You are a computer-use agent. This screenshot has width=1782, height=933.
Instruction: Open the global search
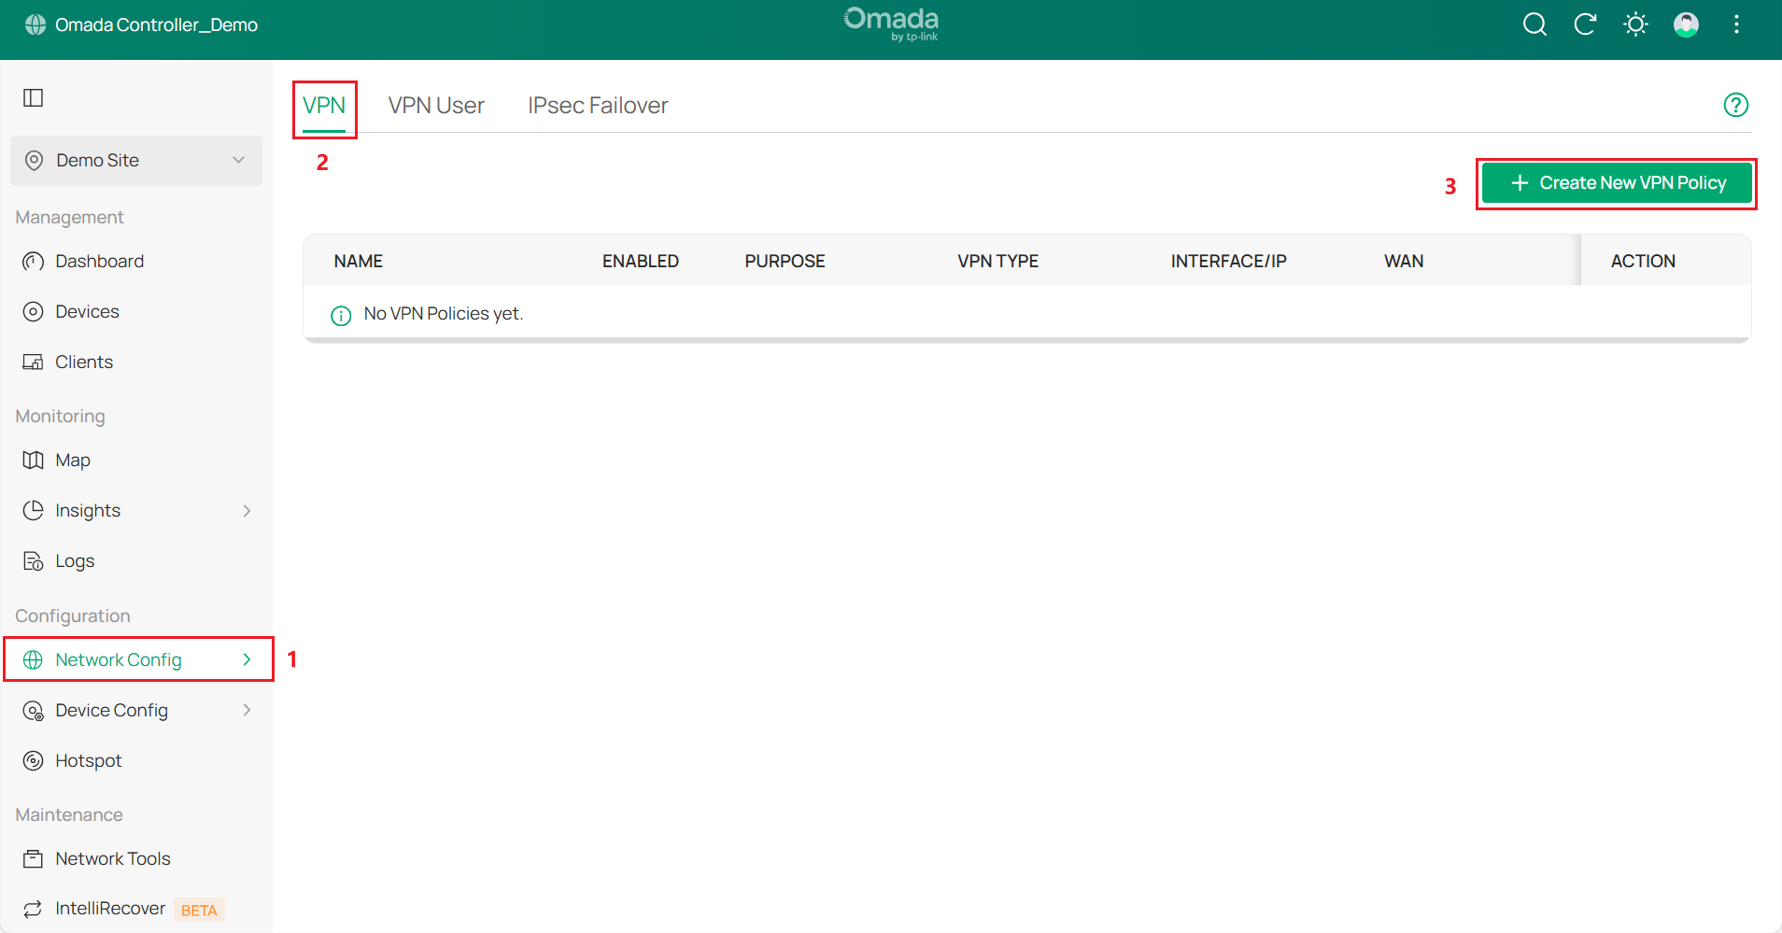pyautogui.click(x=1534, y=24)
